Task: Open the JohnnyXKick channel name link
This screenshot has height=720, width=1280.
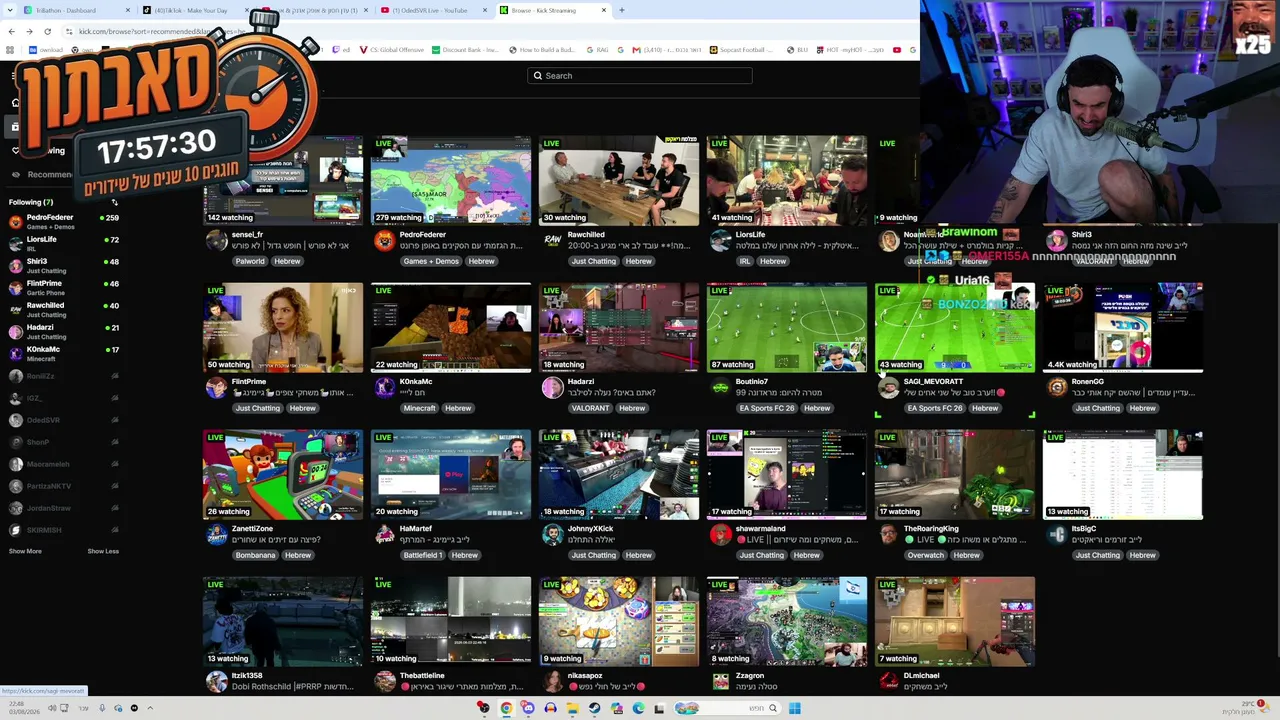Action: pyautogui.click(x=591, y=528)
